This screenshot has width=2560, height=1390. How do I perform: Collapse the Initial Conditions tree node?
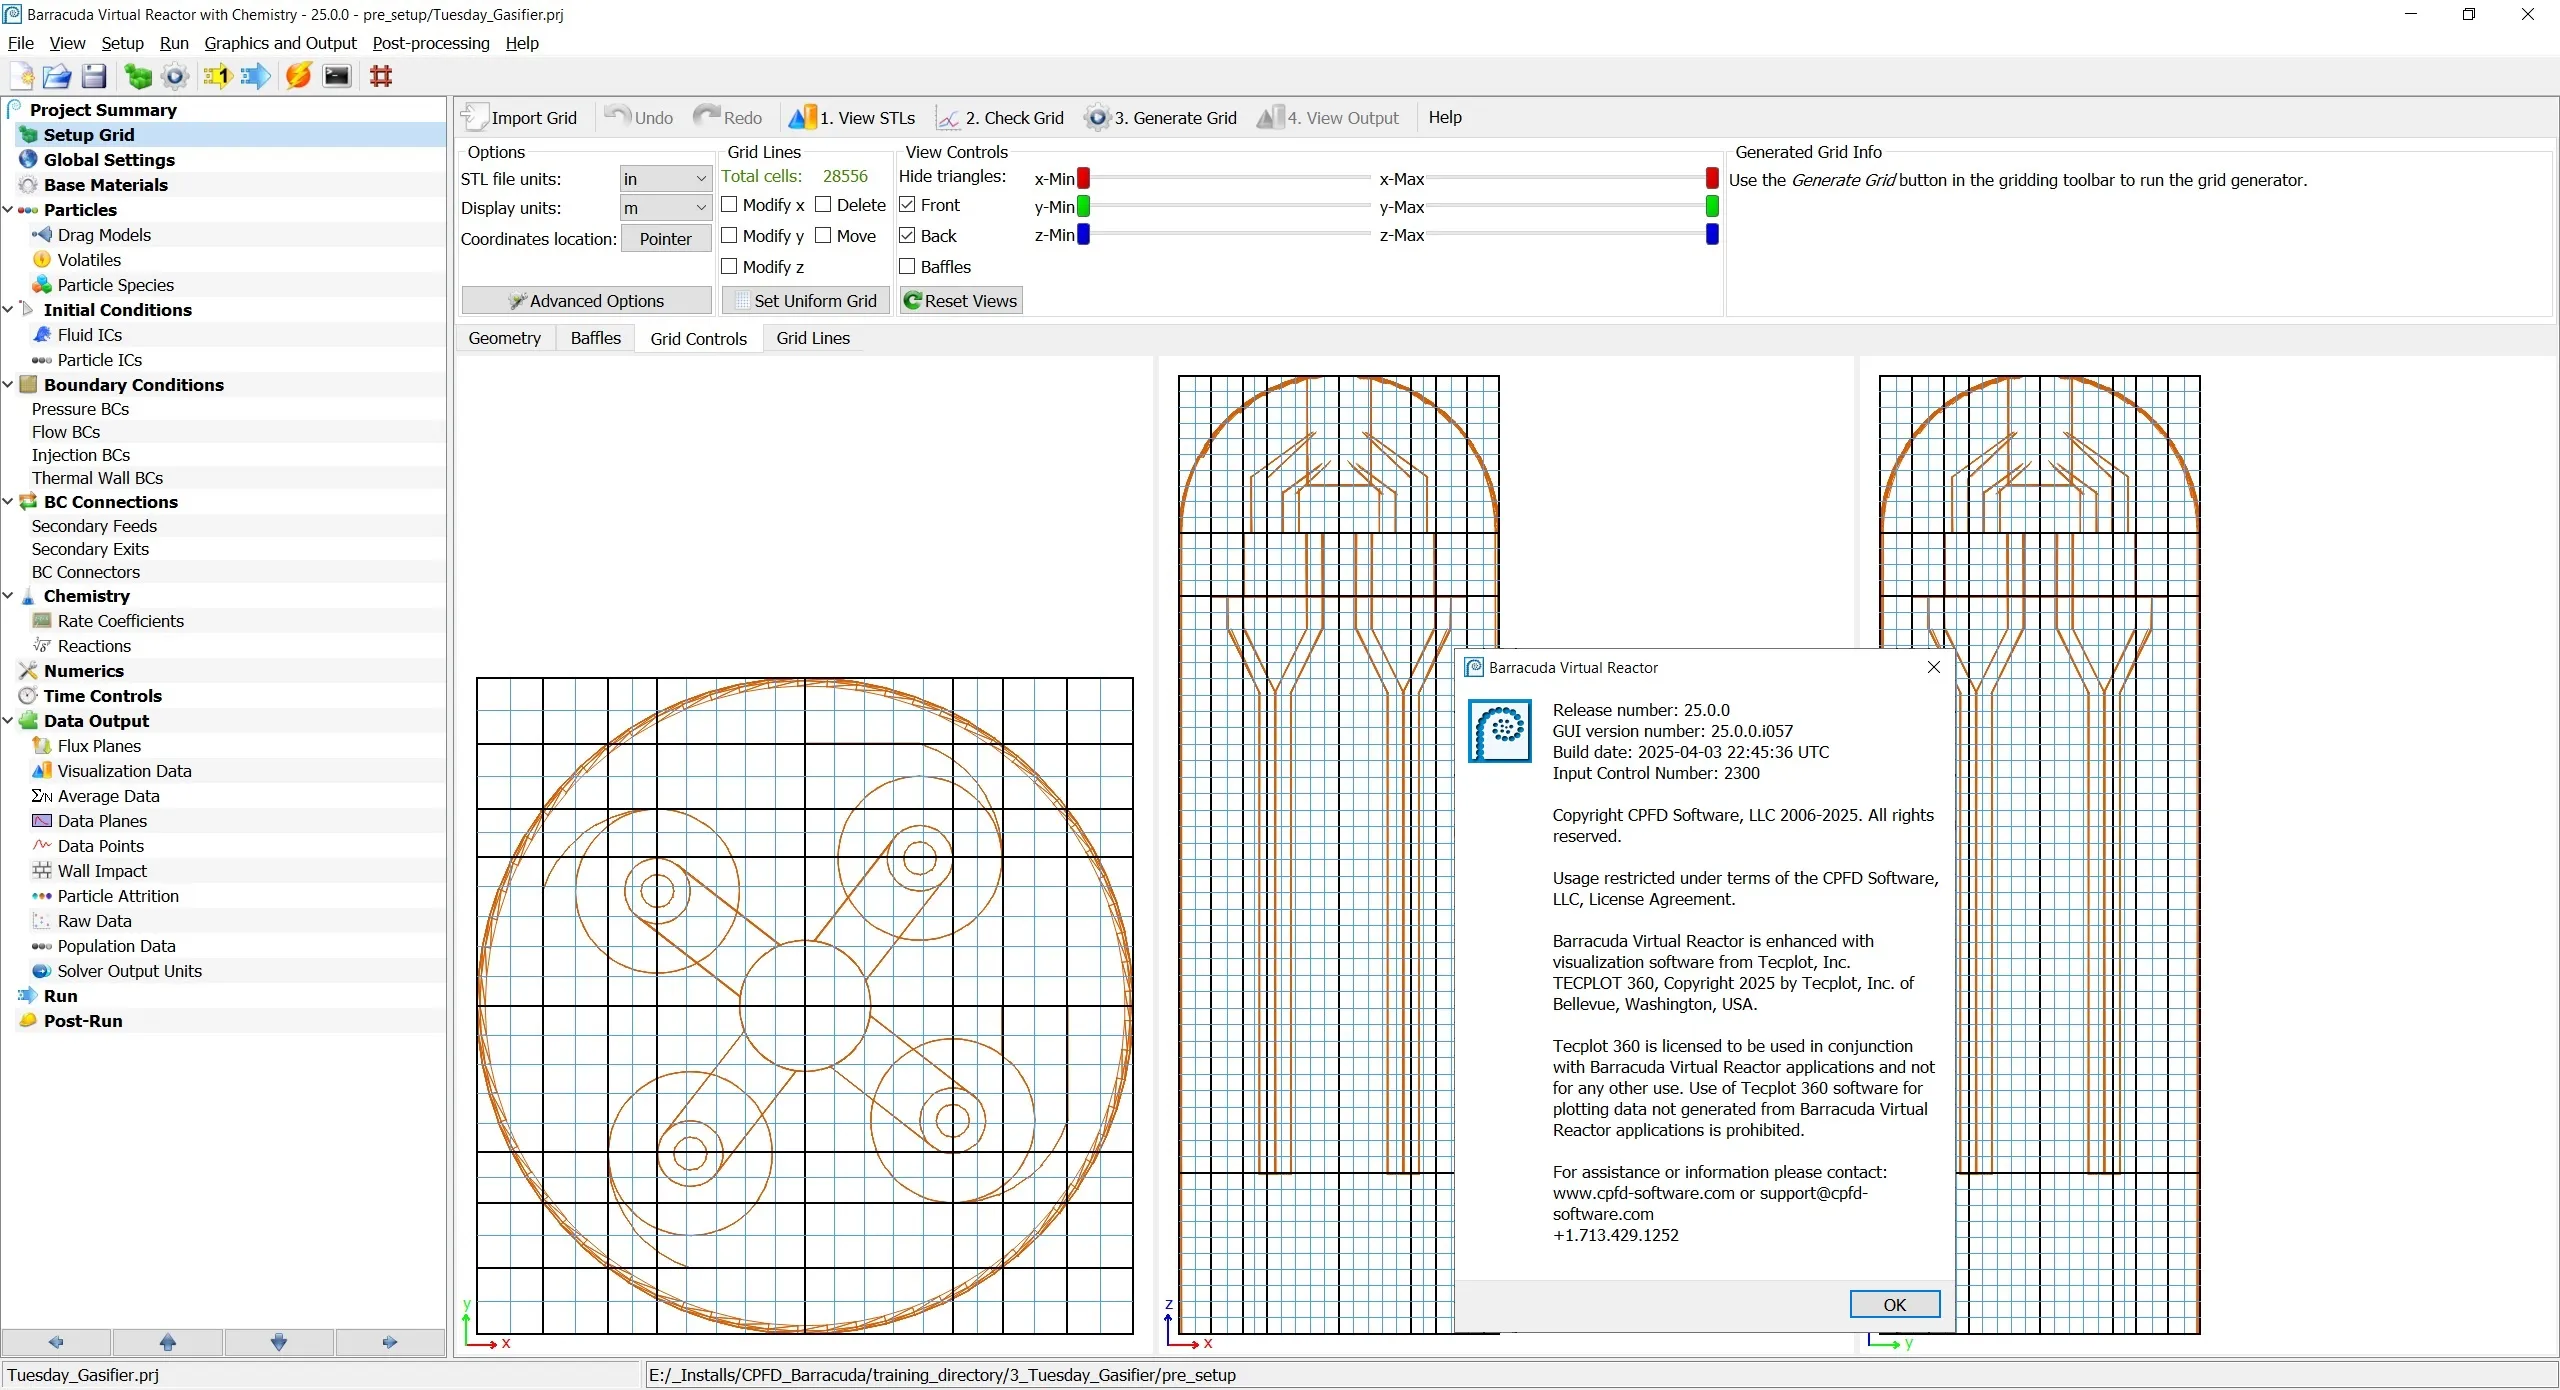tap(8, 310)
